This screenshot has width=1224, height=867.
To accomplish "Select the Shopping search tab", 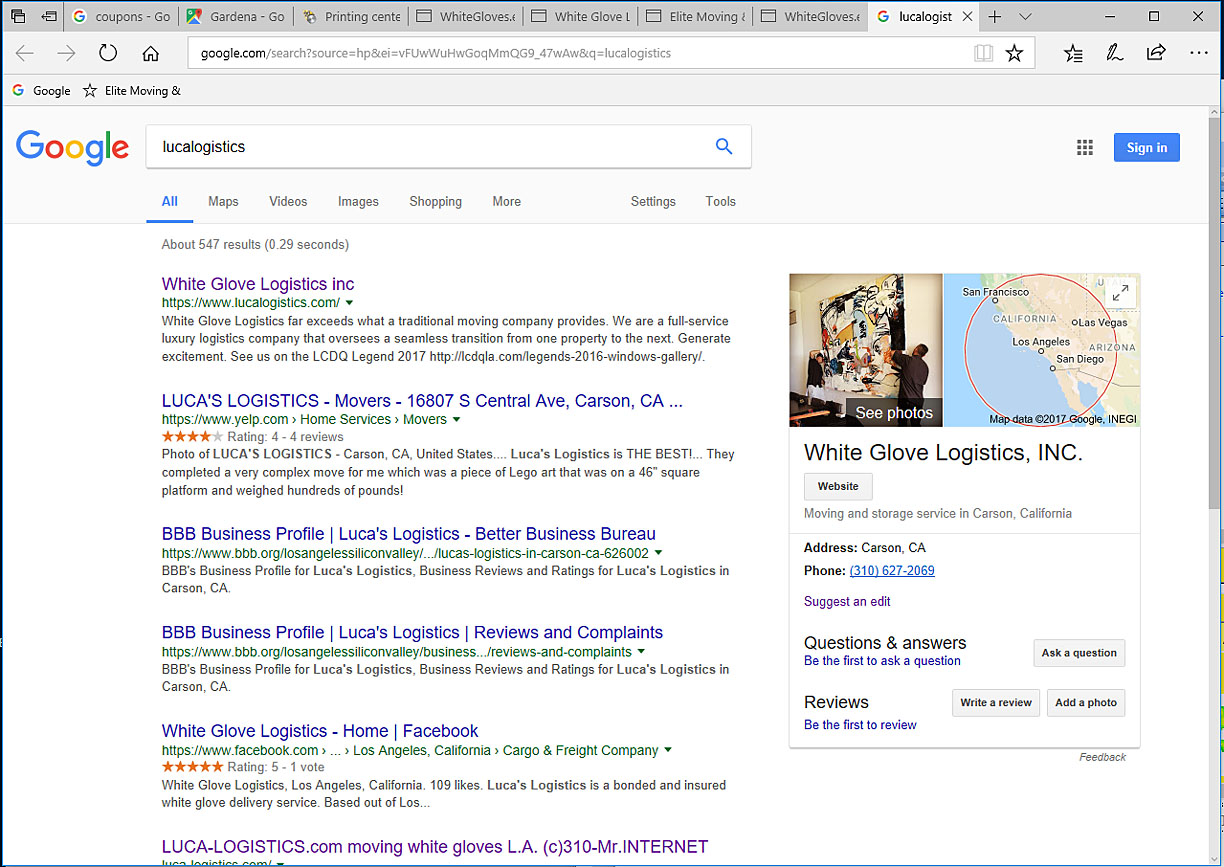I will pos(435,201).
